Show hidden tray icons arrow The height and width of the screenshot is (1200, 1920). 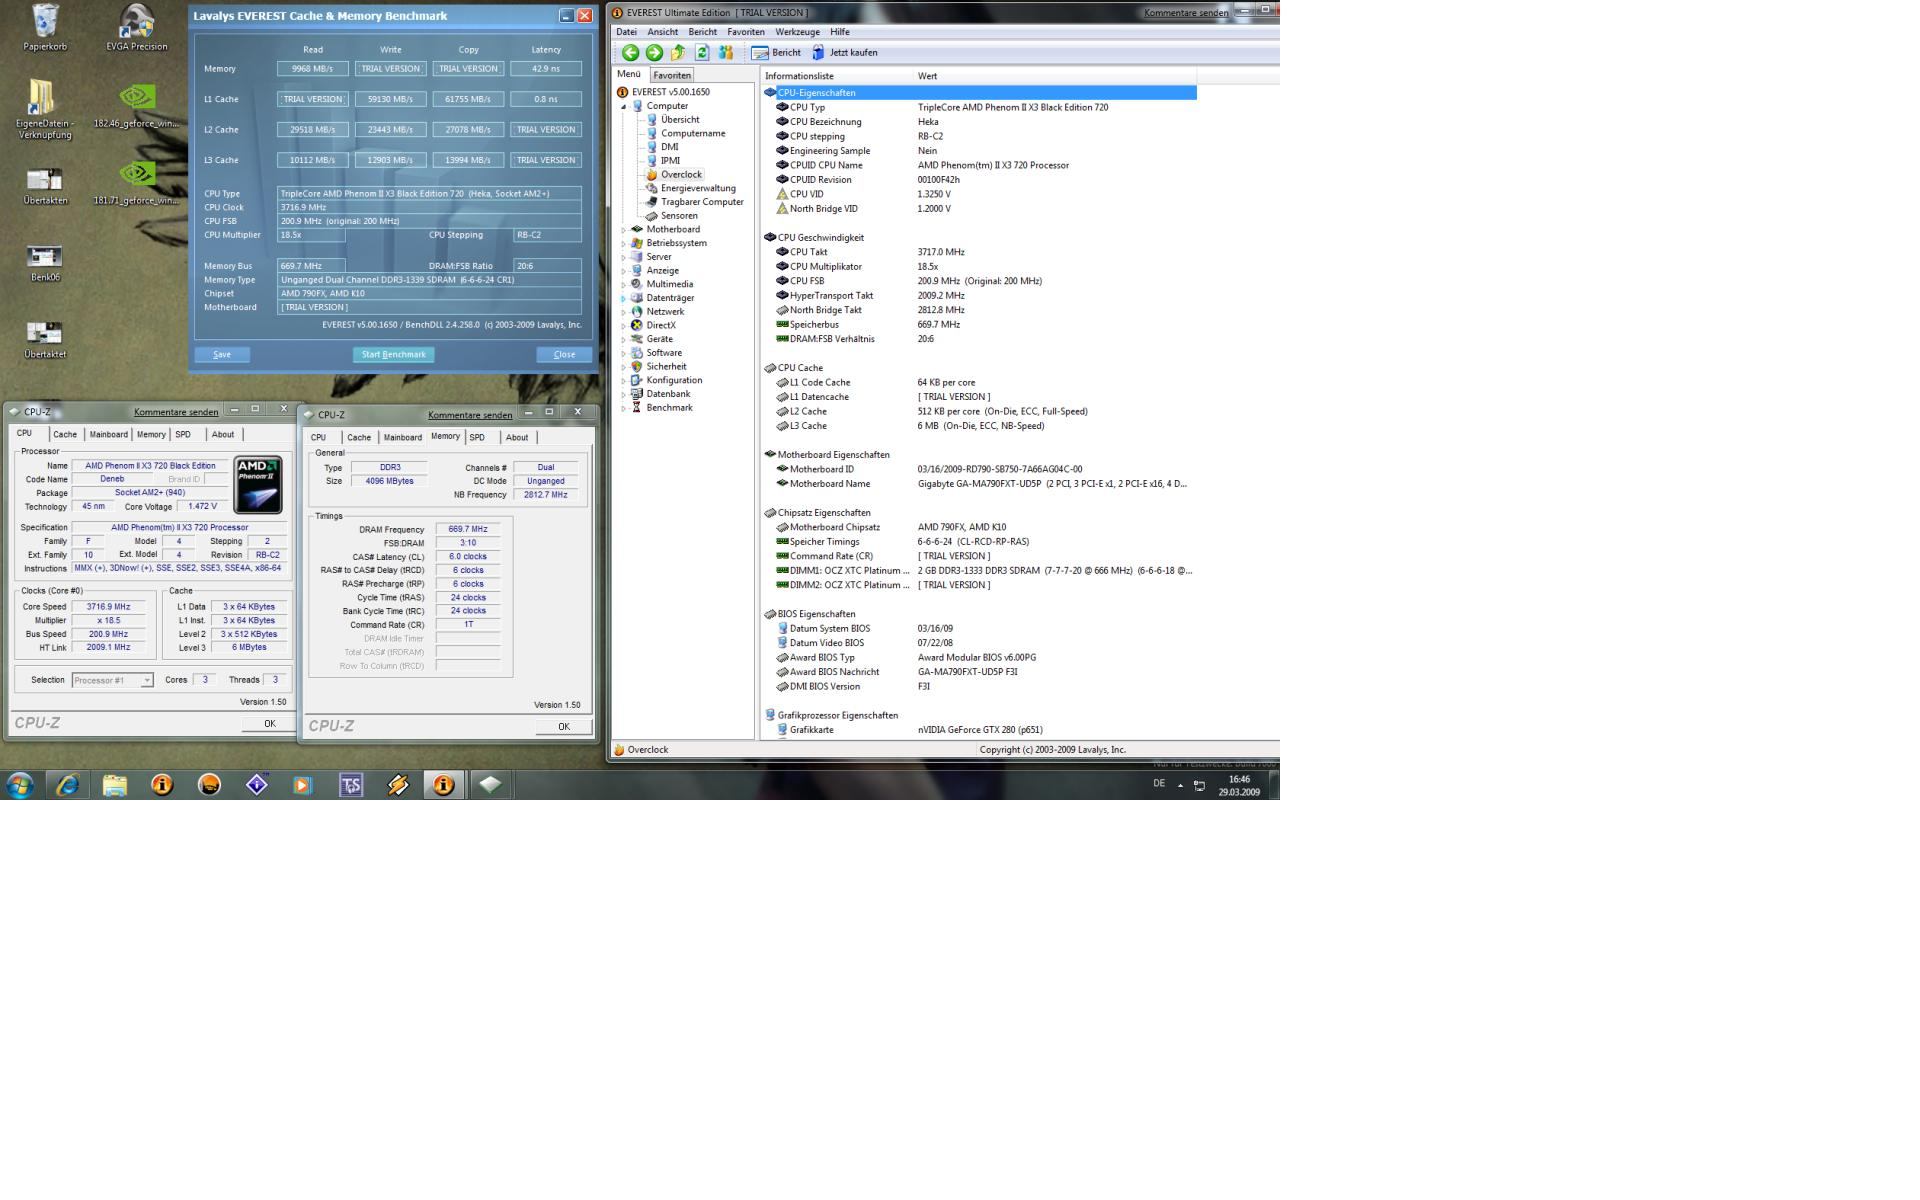coord(1180,785)
